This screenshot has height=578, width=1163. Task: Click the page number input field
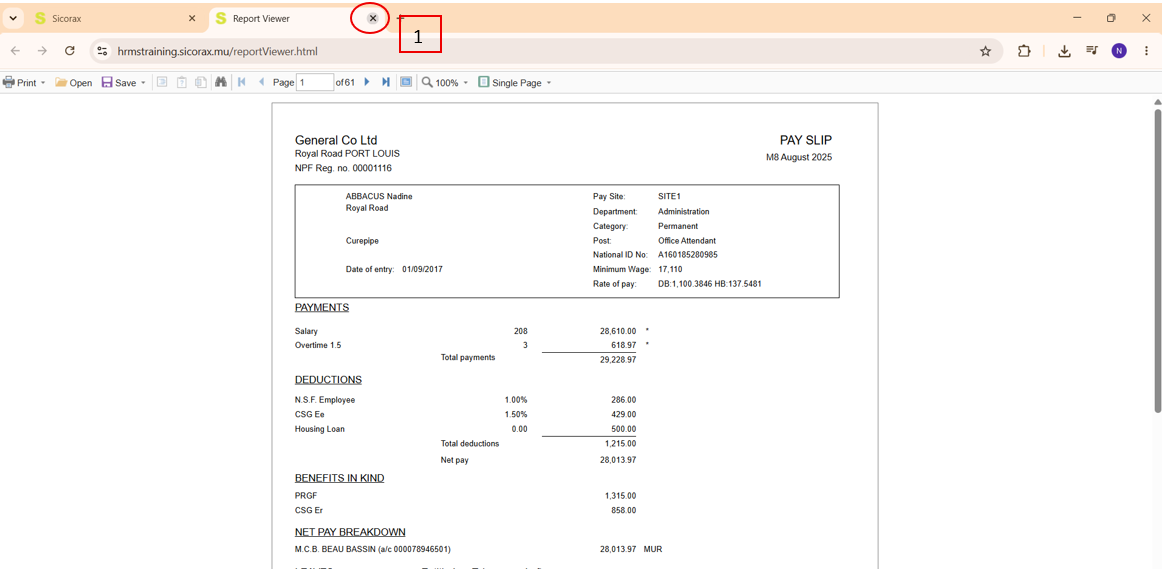tap(315, 82)
